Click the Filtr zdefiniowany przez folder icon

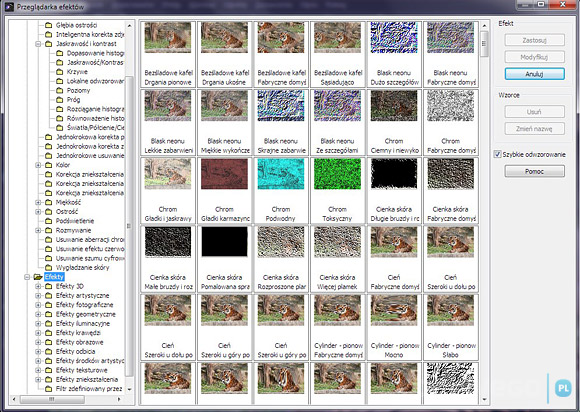click(48, 389)
